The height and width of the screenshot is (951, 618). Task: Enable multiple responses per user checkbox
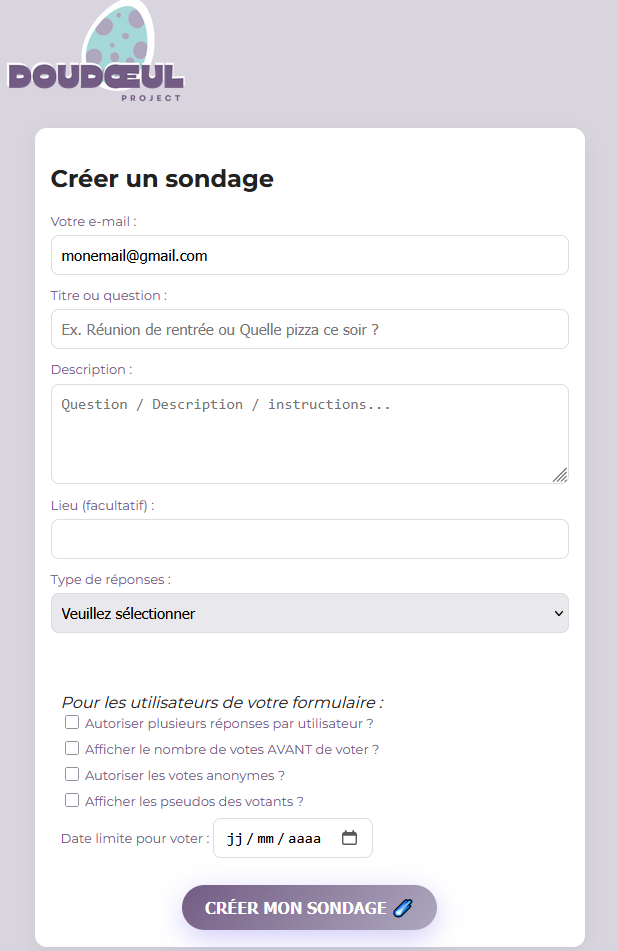pyautogui.click(x=72, y=722)
